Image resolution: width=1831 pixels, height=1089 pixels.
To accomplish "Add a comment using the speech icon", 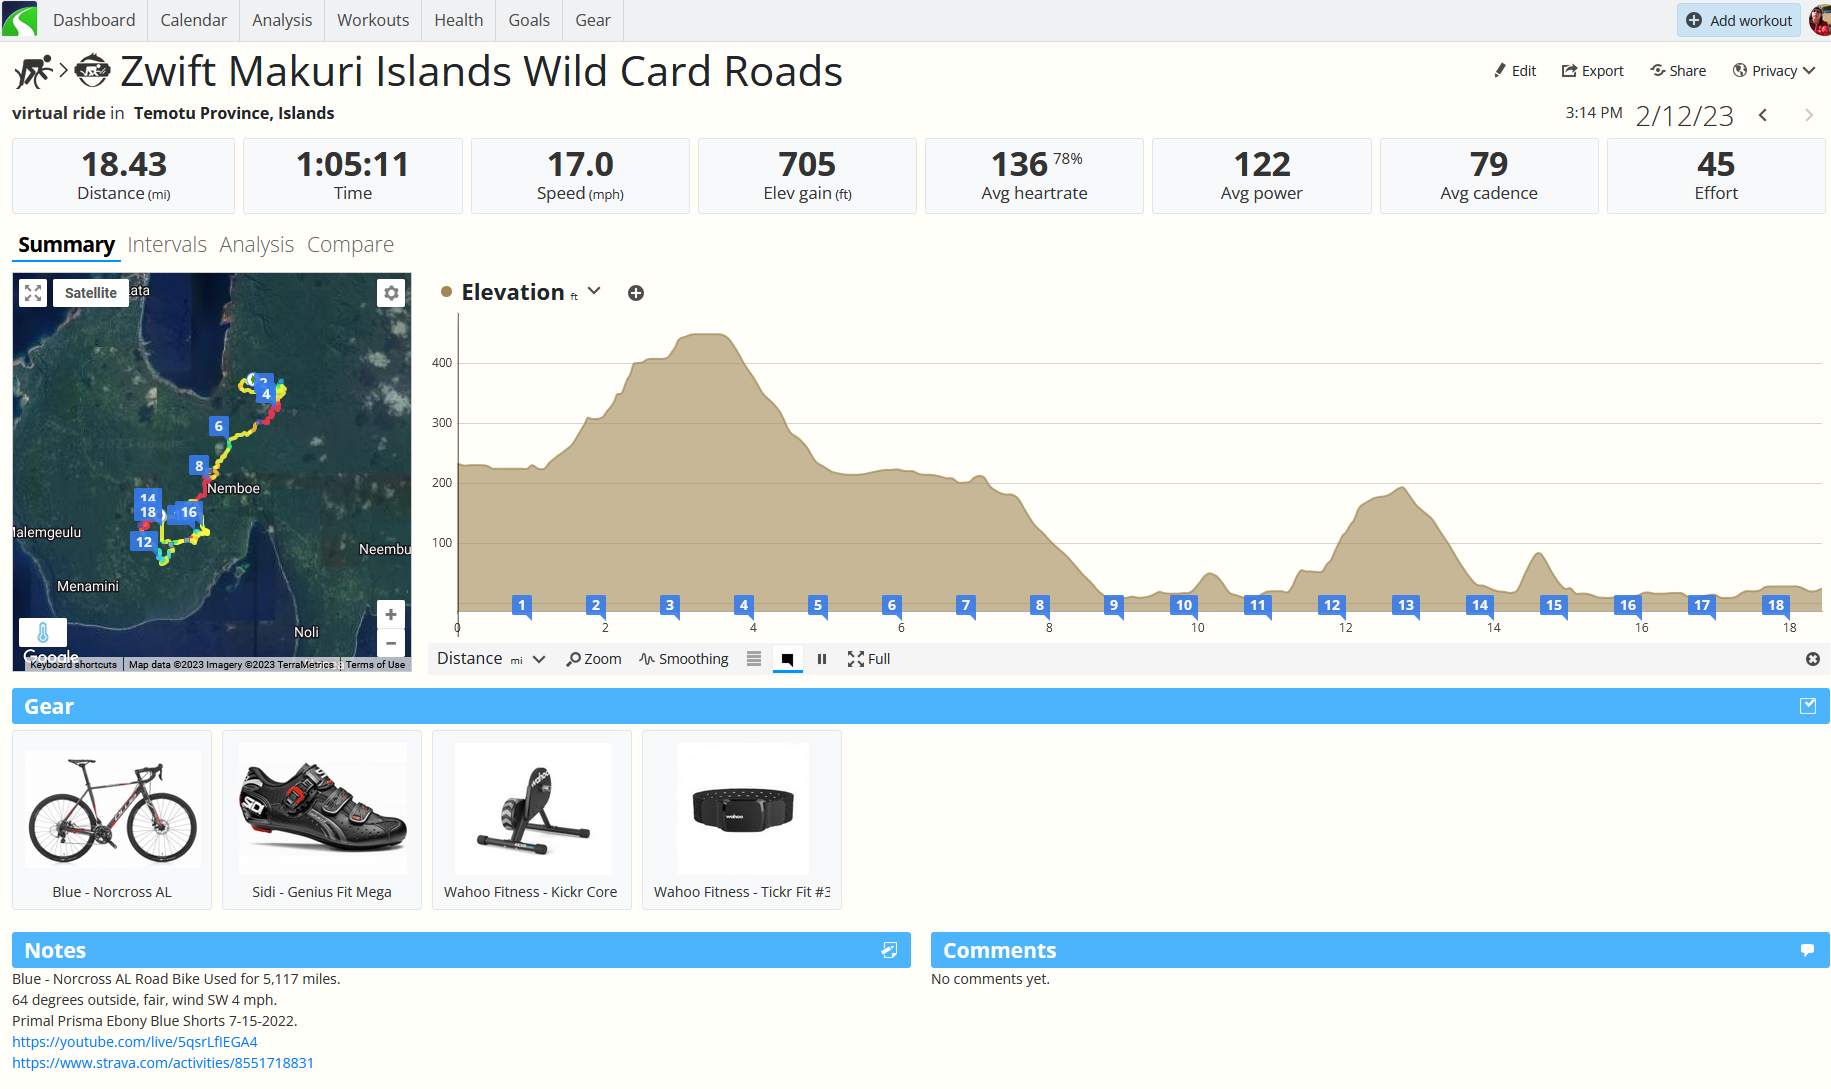I will [1807, 950].
